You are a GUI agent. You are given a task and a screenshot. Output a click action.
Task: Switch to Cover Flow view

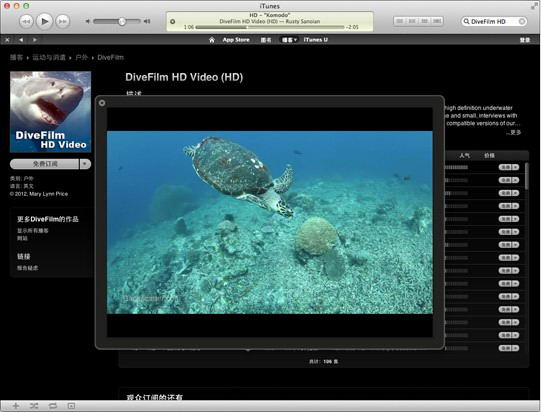coord(437,21)
